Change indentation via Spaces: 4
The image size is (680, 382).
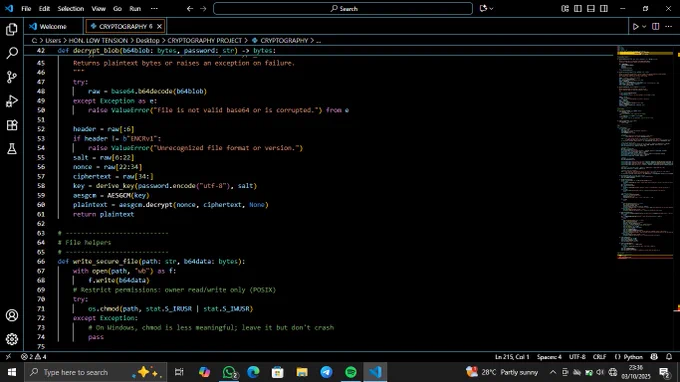(x=549, y=357)
